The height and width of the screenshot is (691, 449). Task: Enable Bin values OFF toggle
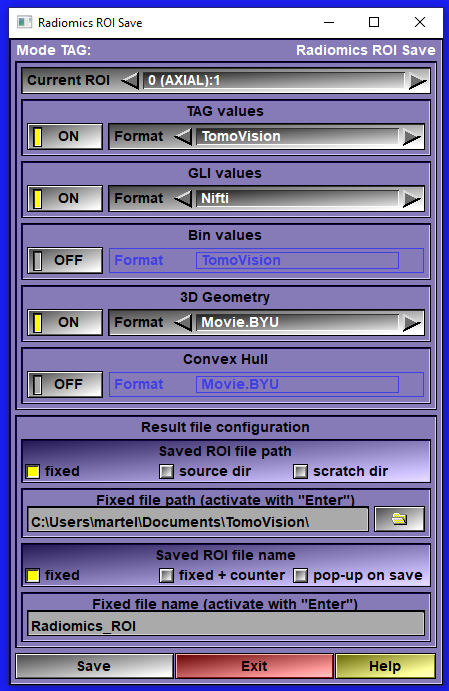point(65,260)
